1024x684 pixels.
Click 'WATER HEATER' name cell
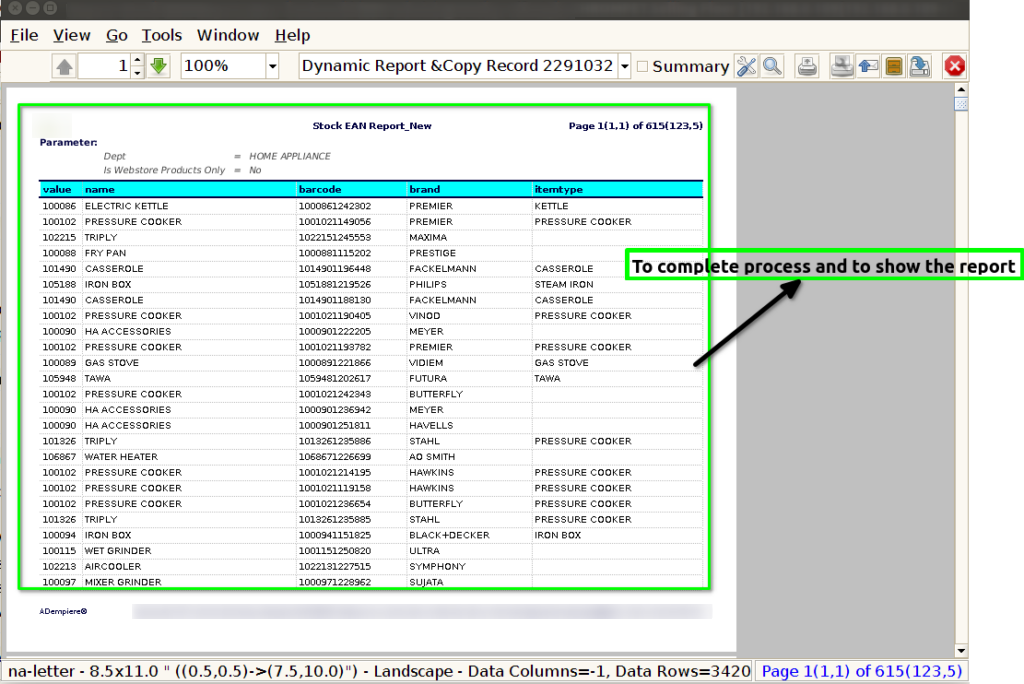[x=121, y=457]
